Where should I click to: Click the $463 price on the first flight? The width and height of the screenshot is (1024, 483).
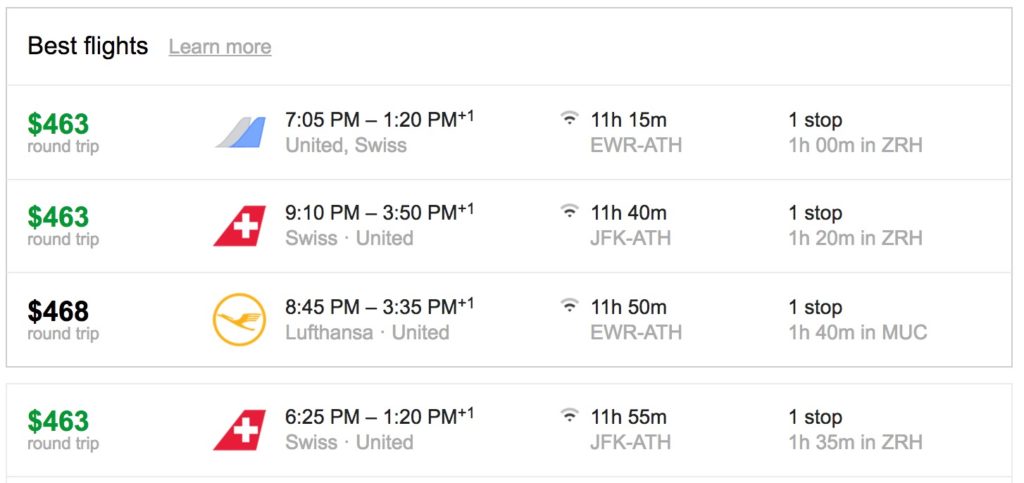tap(59, 124)
